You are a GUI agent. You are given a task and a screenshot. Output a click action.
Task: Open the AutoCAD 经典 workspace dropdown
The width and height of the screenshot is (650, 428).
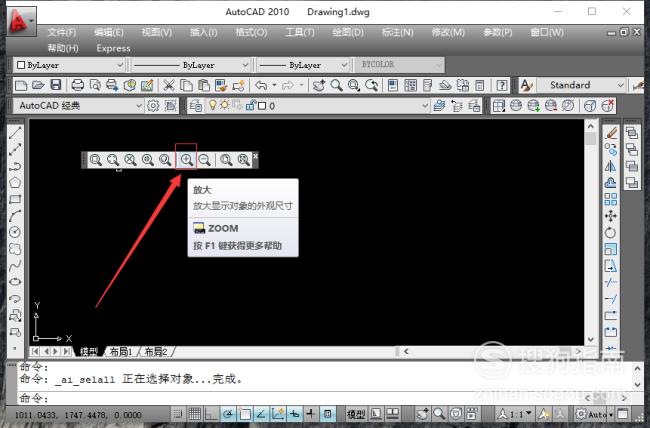139,106
